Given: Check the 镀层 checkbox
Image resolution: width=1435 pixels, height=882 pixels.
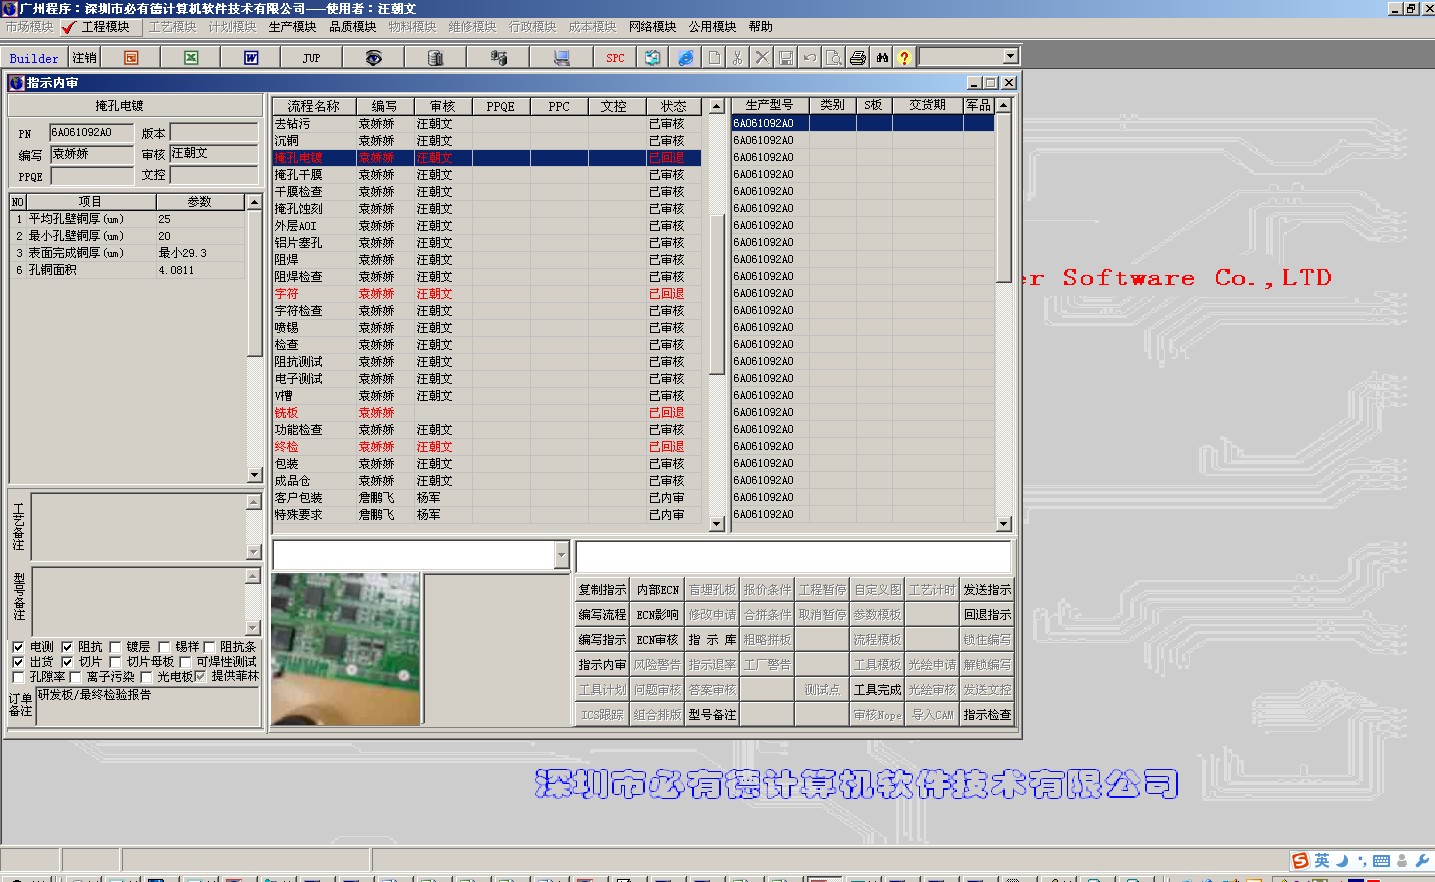Looking at the screenshot, I should click(115, 647).
